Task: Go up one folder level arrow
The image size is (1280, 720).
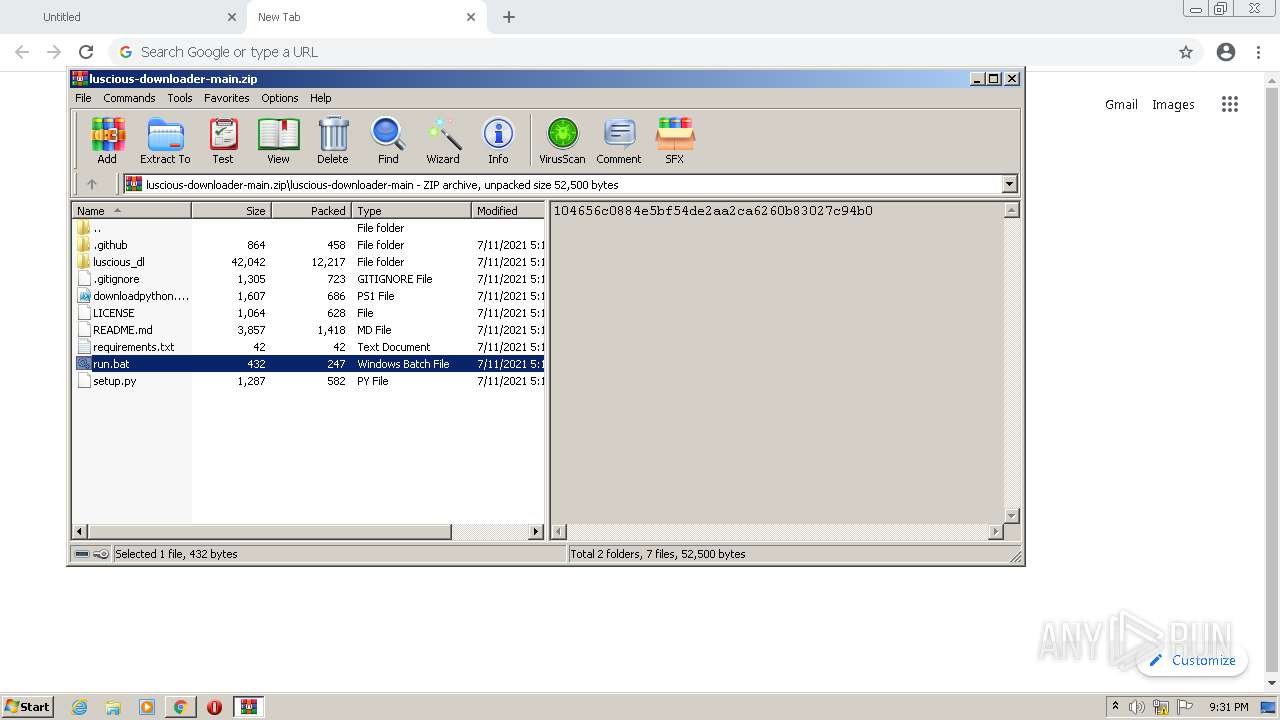Action: [92, 184]
